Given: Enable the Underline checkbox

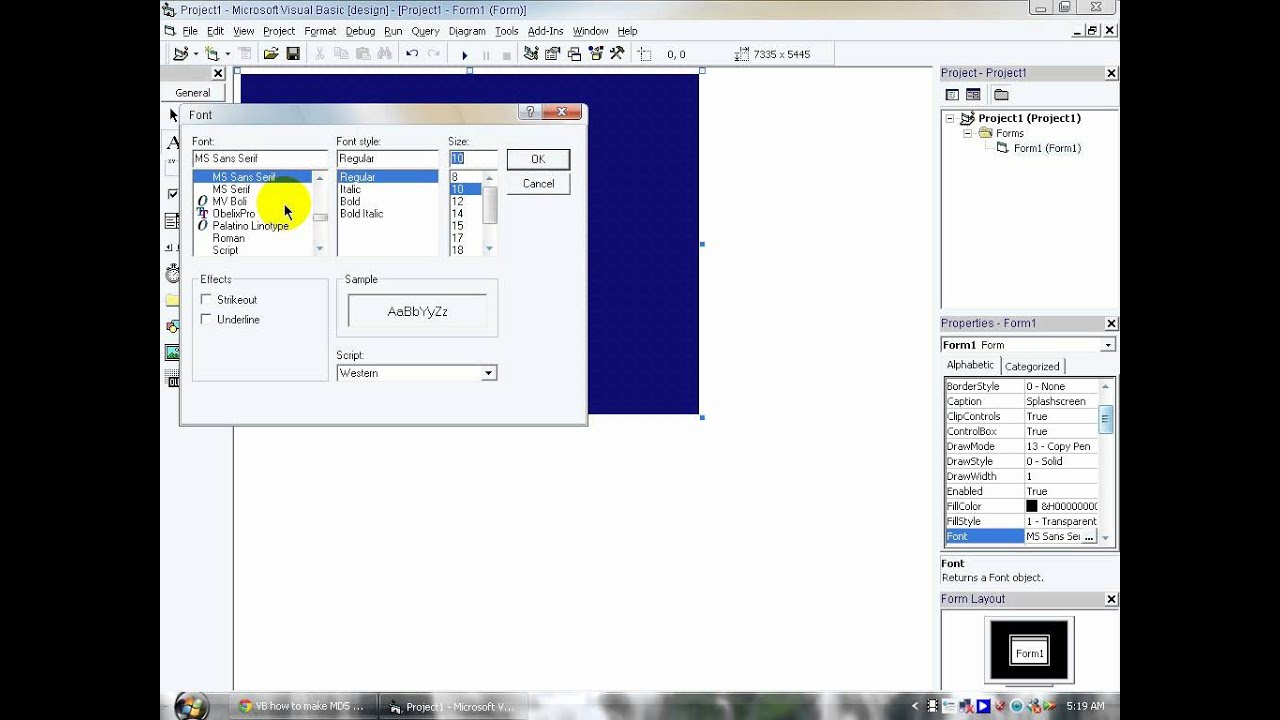Looking at the screenshot, I should point(206,319).
